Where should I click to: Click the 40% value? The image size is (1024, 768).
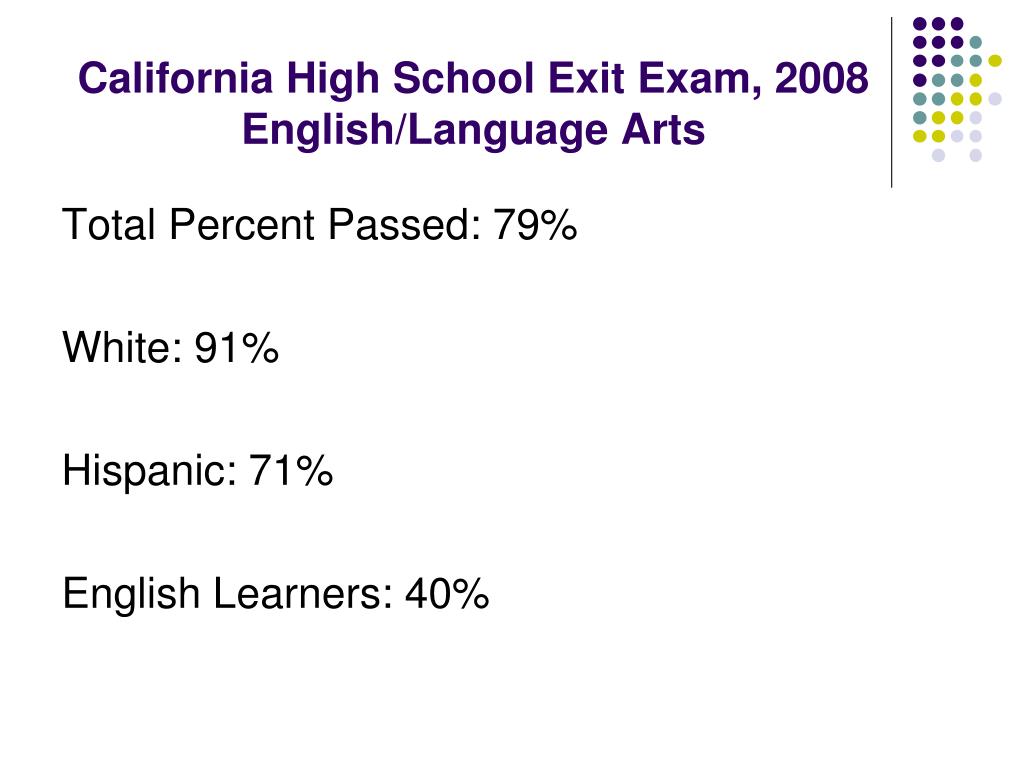[x=447, y=594]
